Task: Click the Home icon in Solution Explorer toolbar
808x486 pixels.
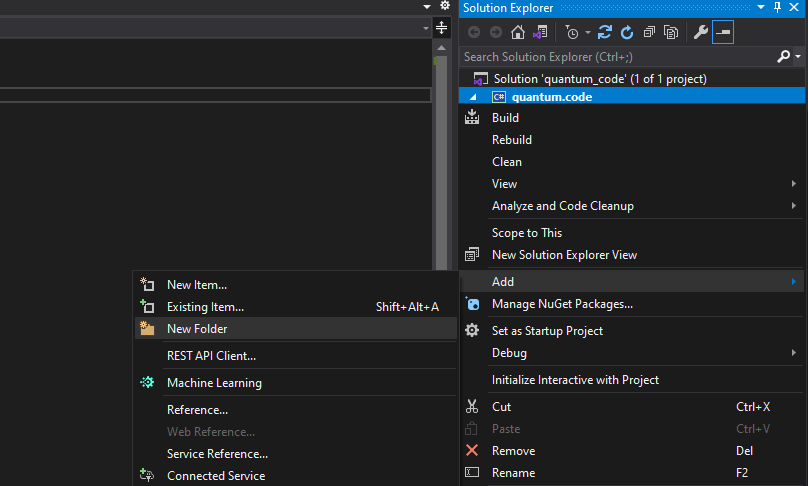Action: (517, 32)
